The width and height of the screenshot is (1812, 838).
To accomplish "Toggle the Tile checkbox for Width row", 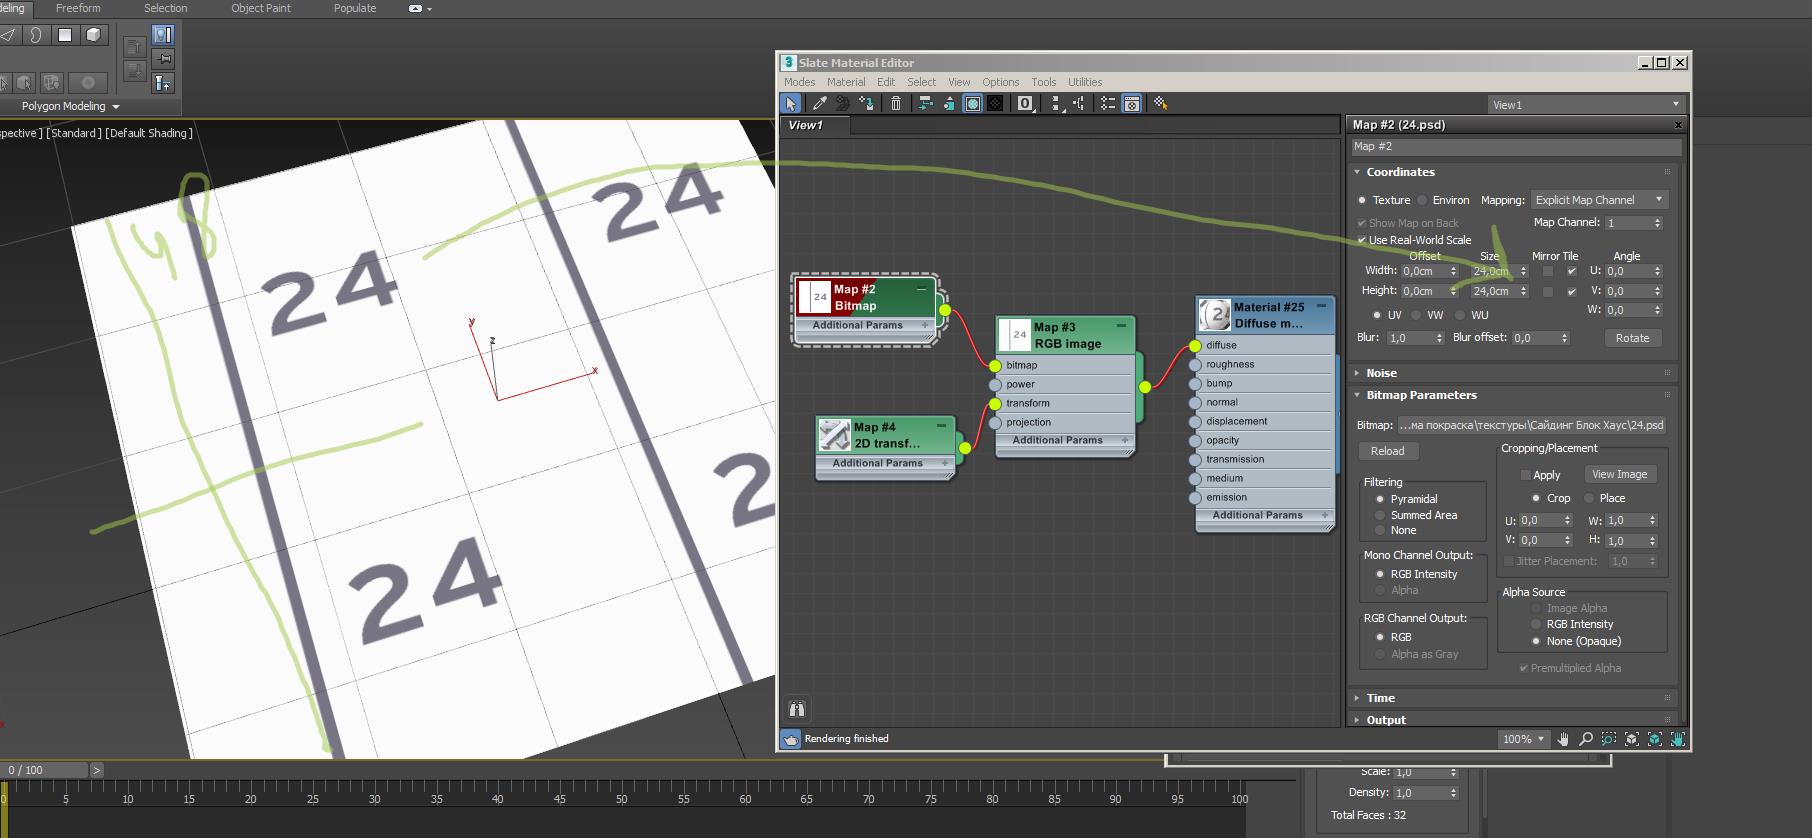I will (x=1571, y=271).
